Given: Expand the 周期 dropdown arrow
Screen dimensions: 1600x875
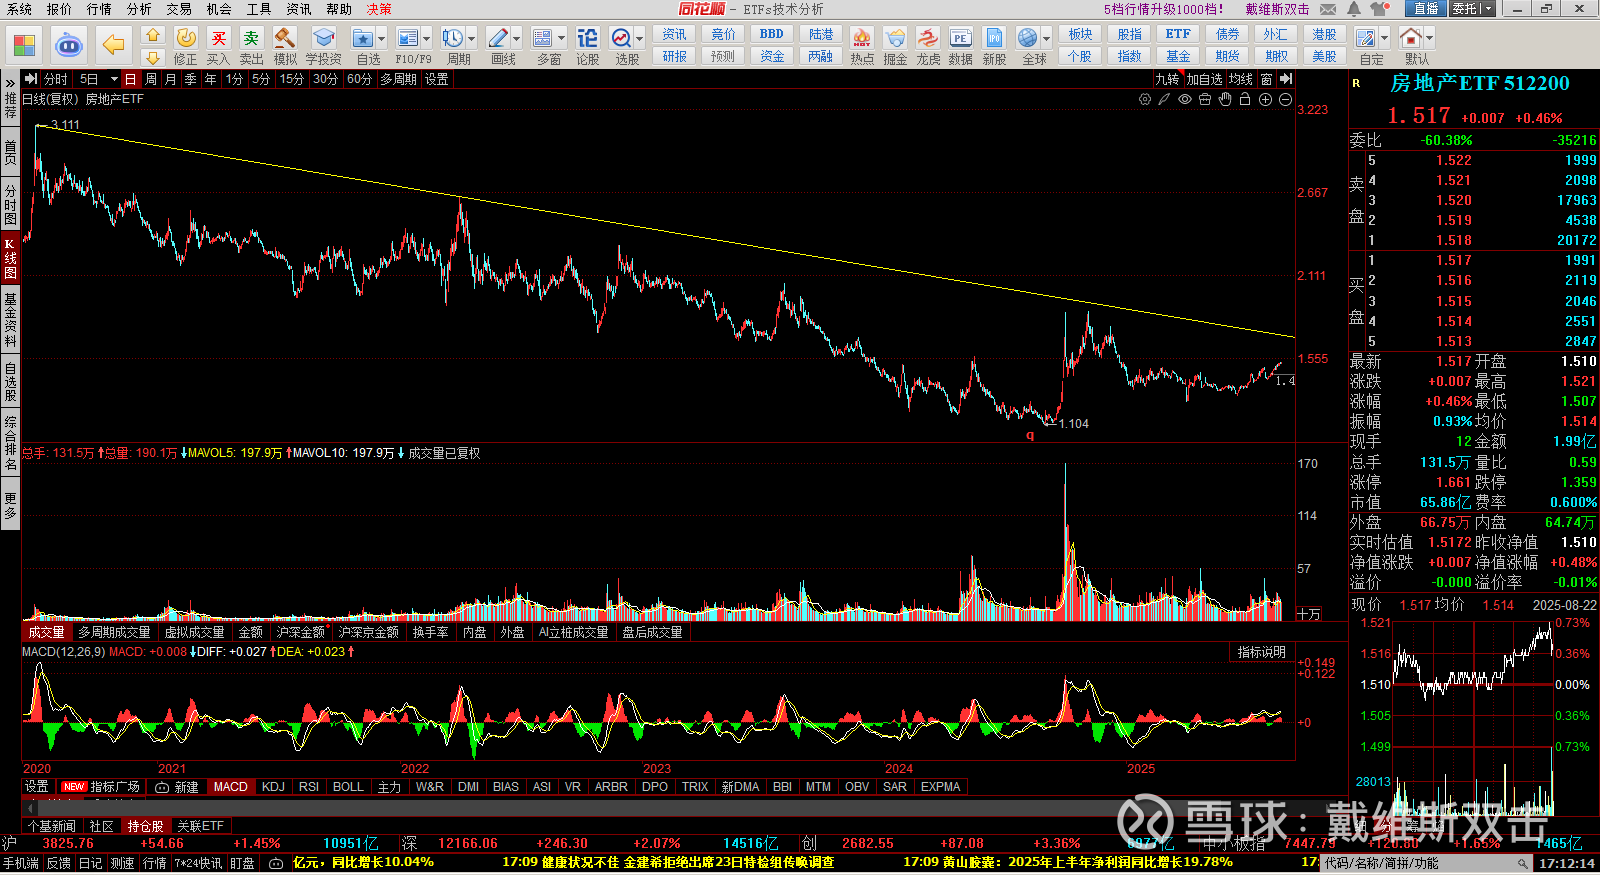Looking at the screenshot, I should (471, 38).
